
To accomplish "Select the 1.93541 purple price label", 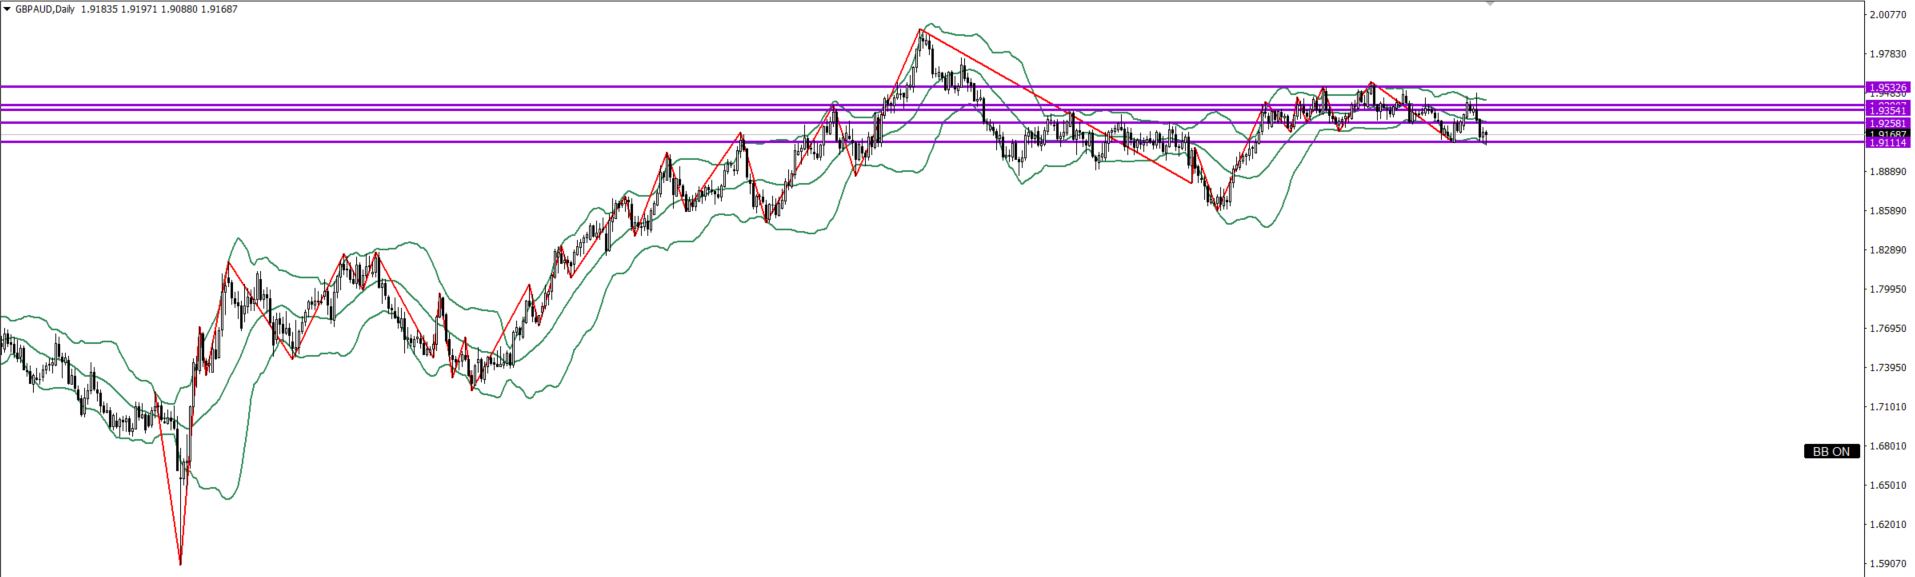I will [x=1887, y=111].
